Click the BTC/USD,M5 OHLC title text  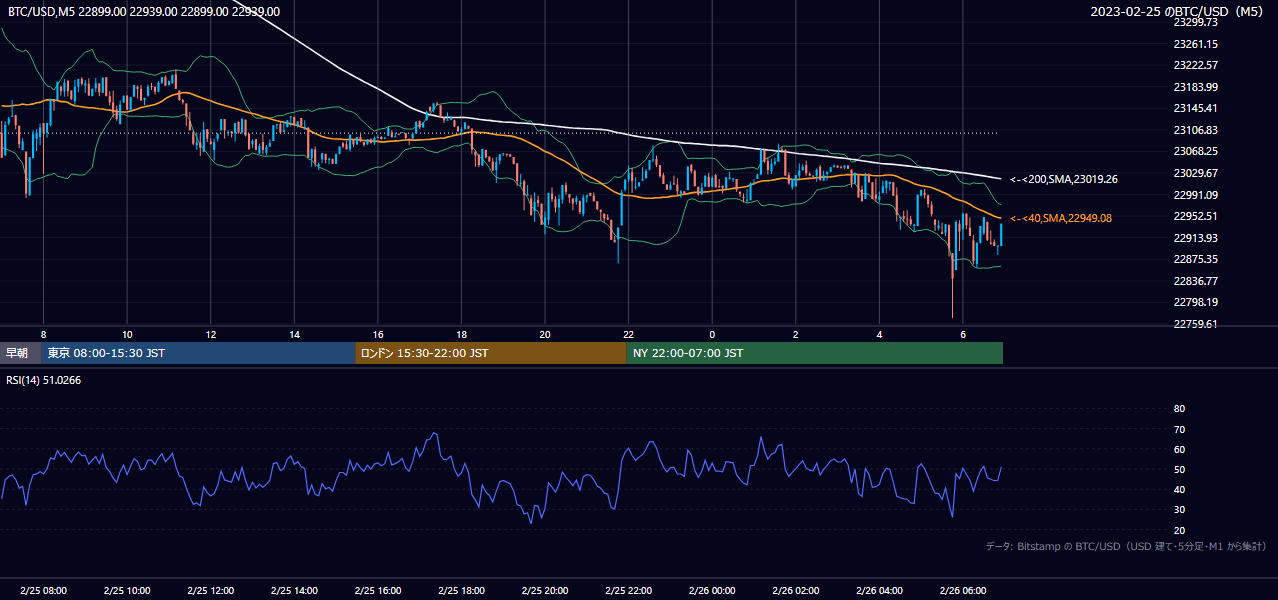pyautogui.click(x=144, y=11)
